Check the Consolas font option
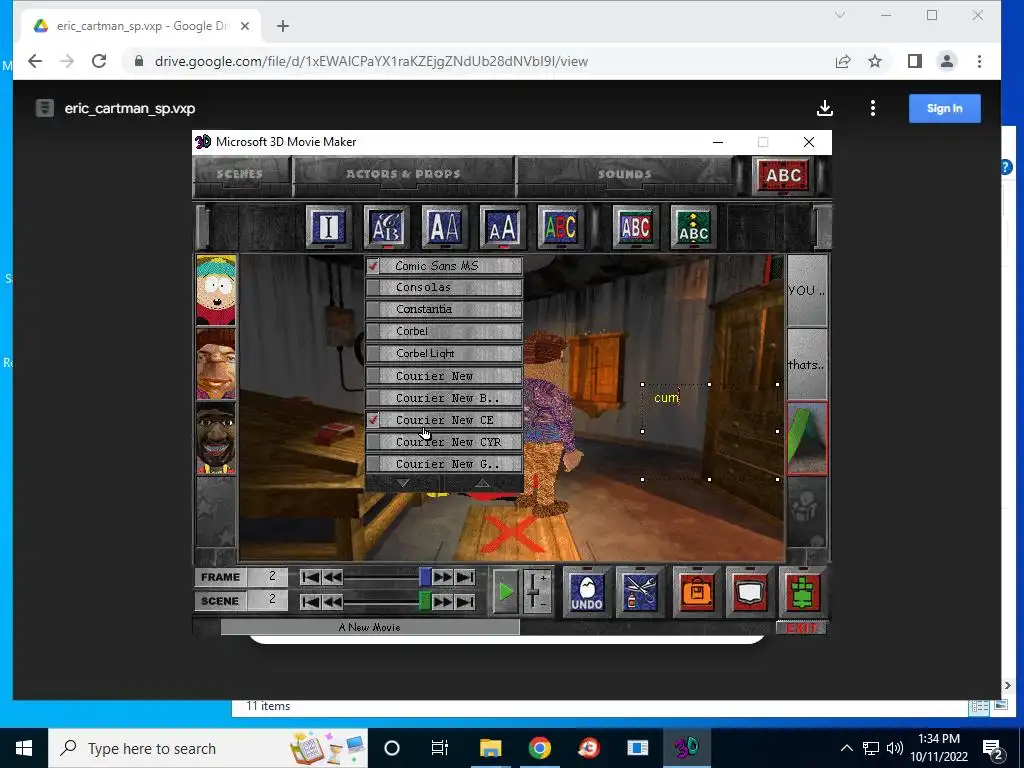The width and height of the screenshot is (1024, 768). coord(443,287)
